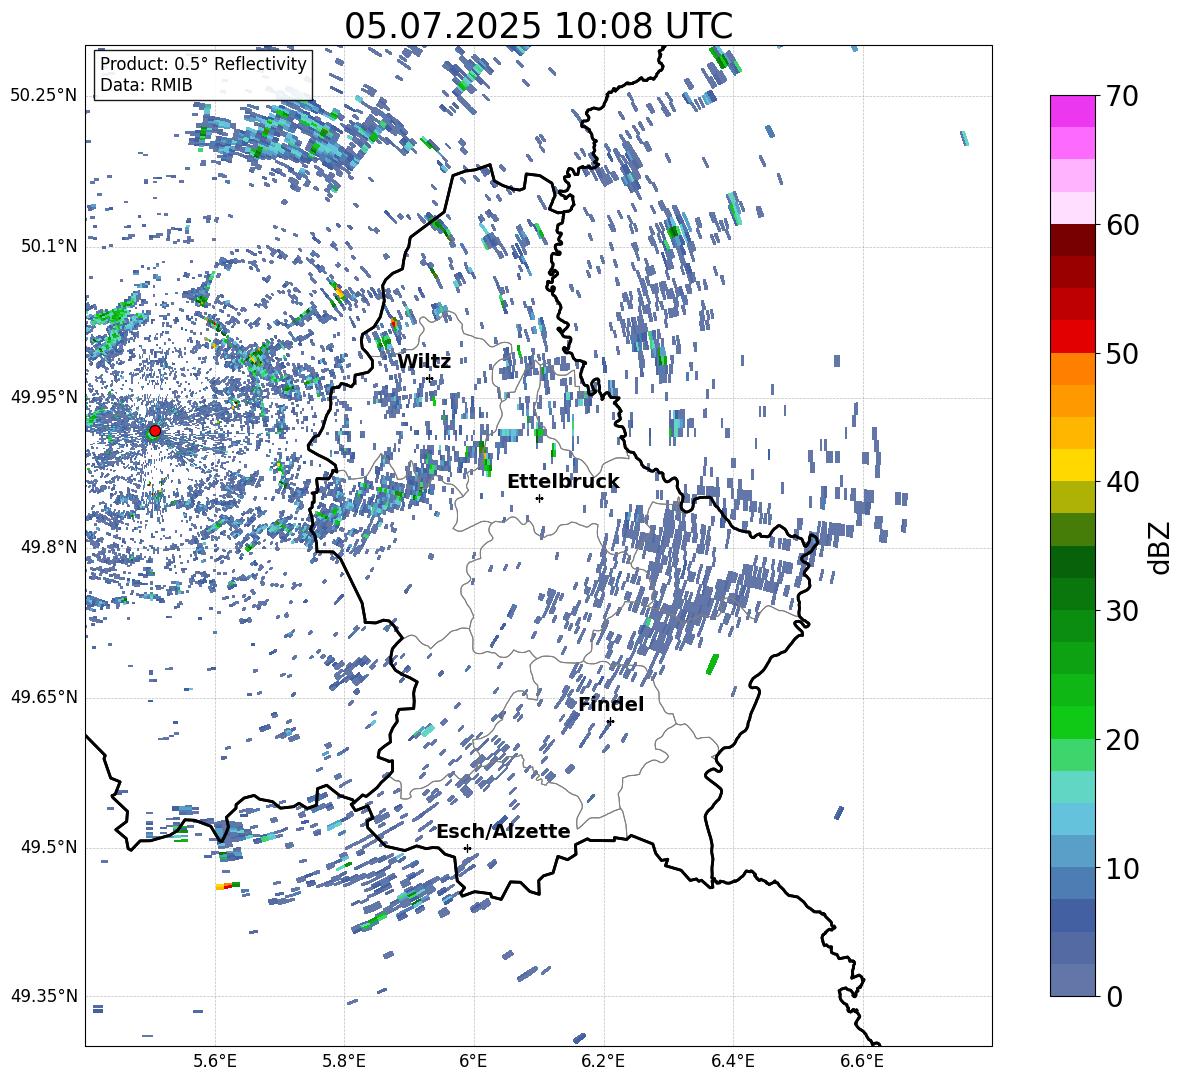Pick the dark maroon swatch just below 60 dBZ
This screenshot has width=1184, height=1081.
[x=1072, y=240]
